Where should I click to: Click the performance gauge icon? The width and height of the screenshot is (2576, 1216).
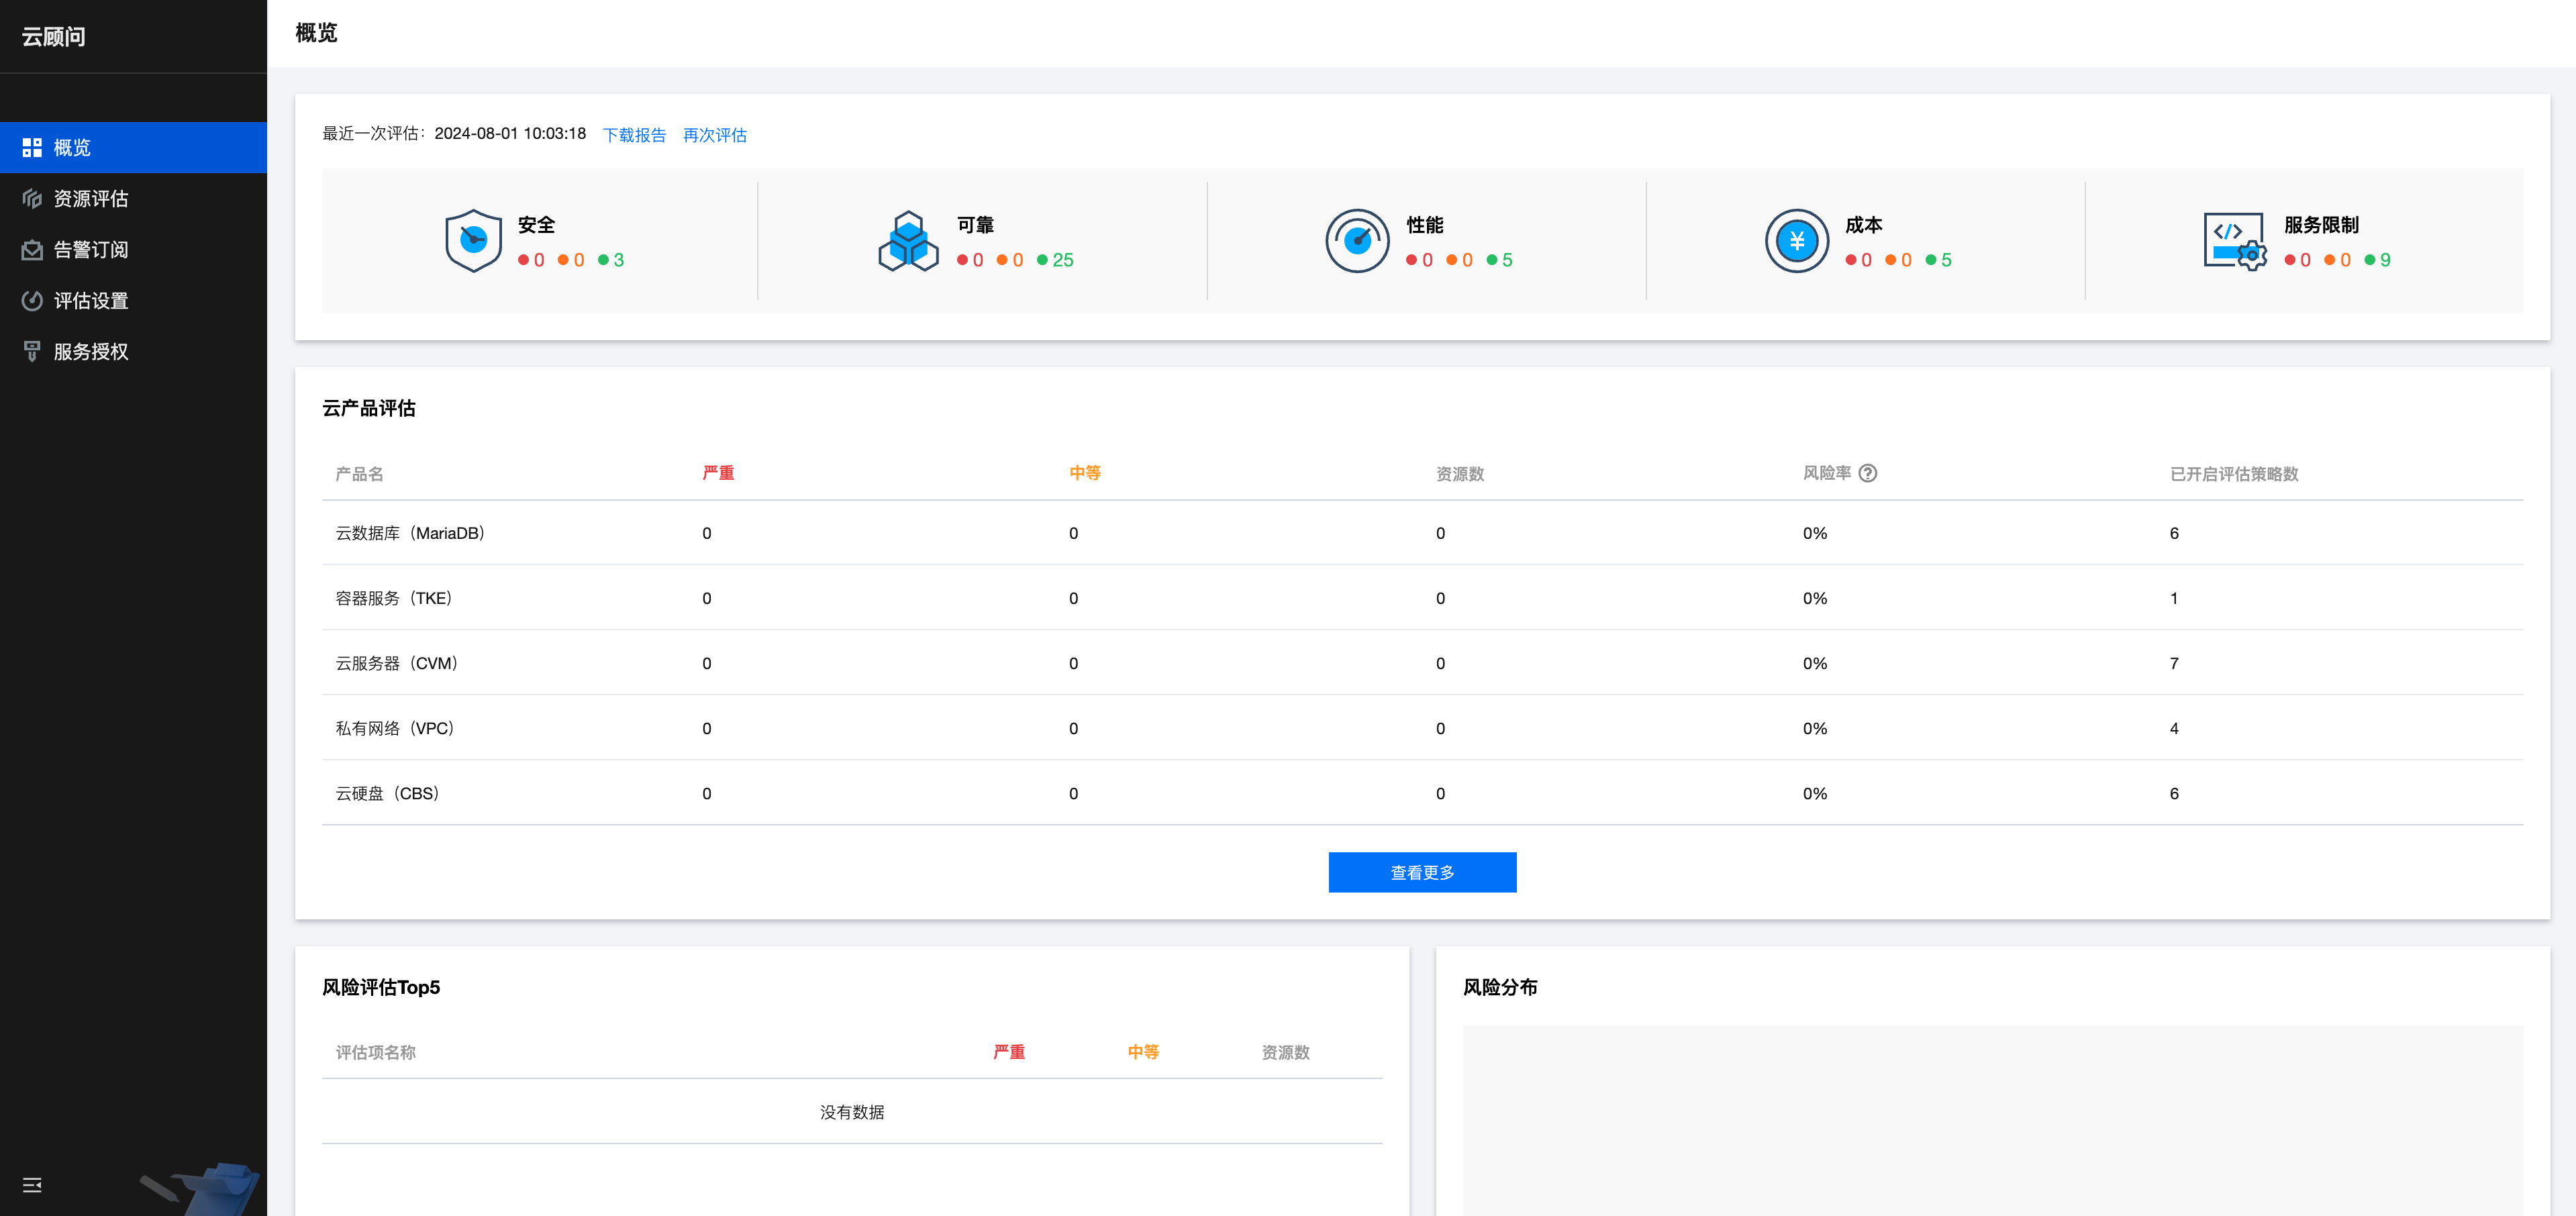pyautogui.click(x=1357, y=240)
